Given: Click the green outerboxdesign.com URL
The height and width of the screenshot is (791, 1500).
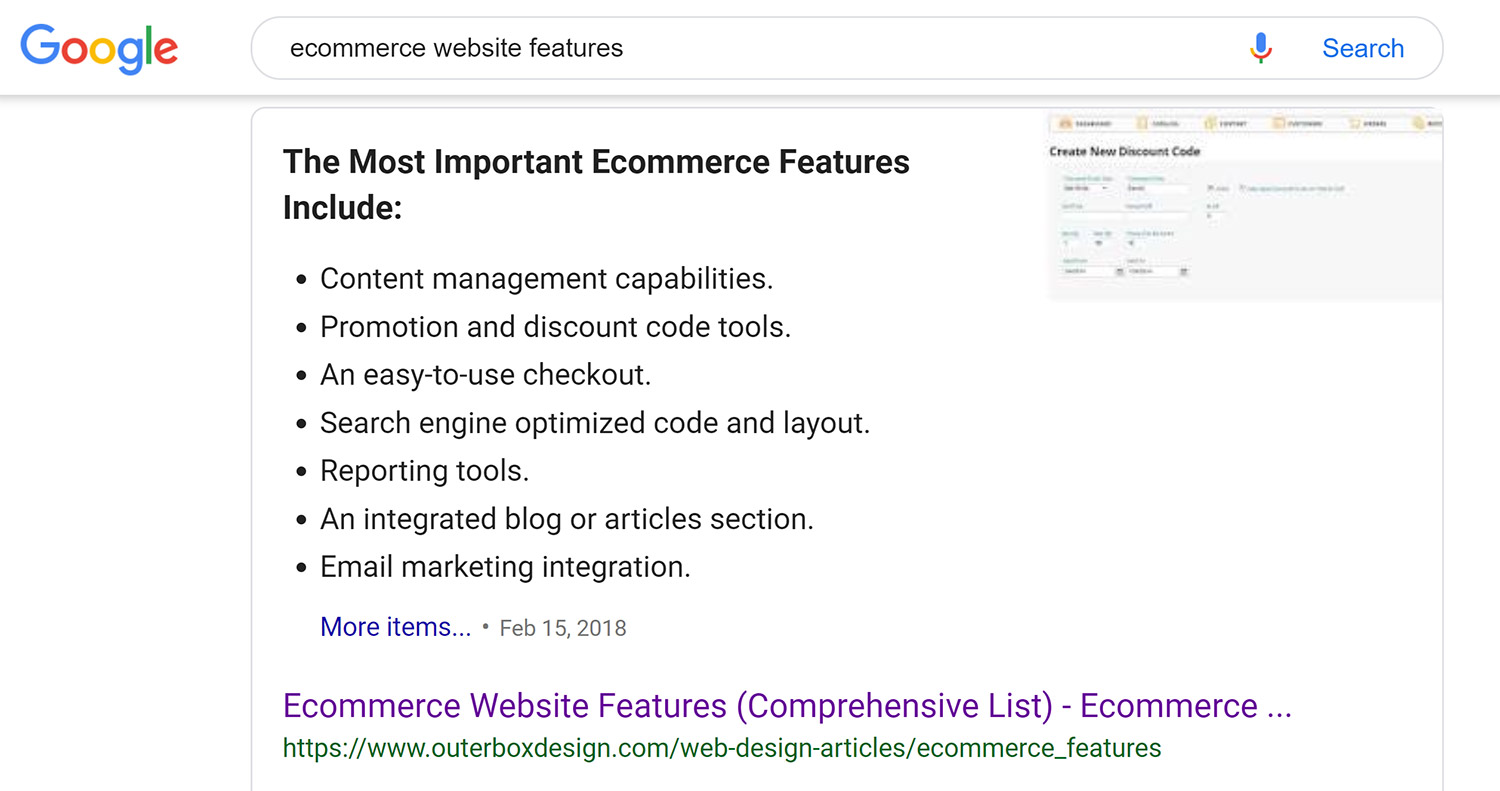Looking at the screenshot, I should 722,747.
